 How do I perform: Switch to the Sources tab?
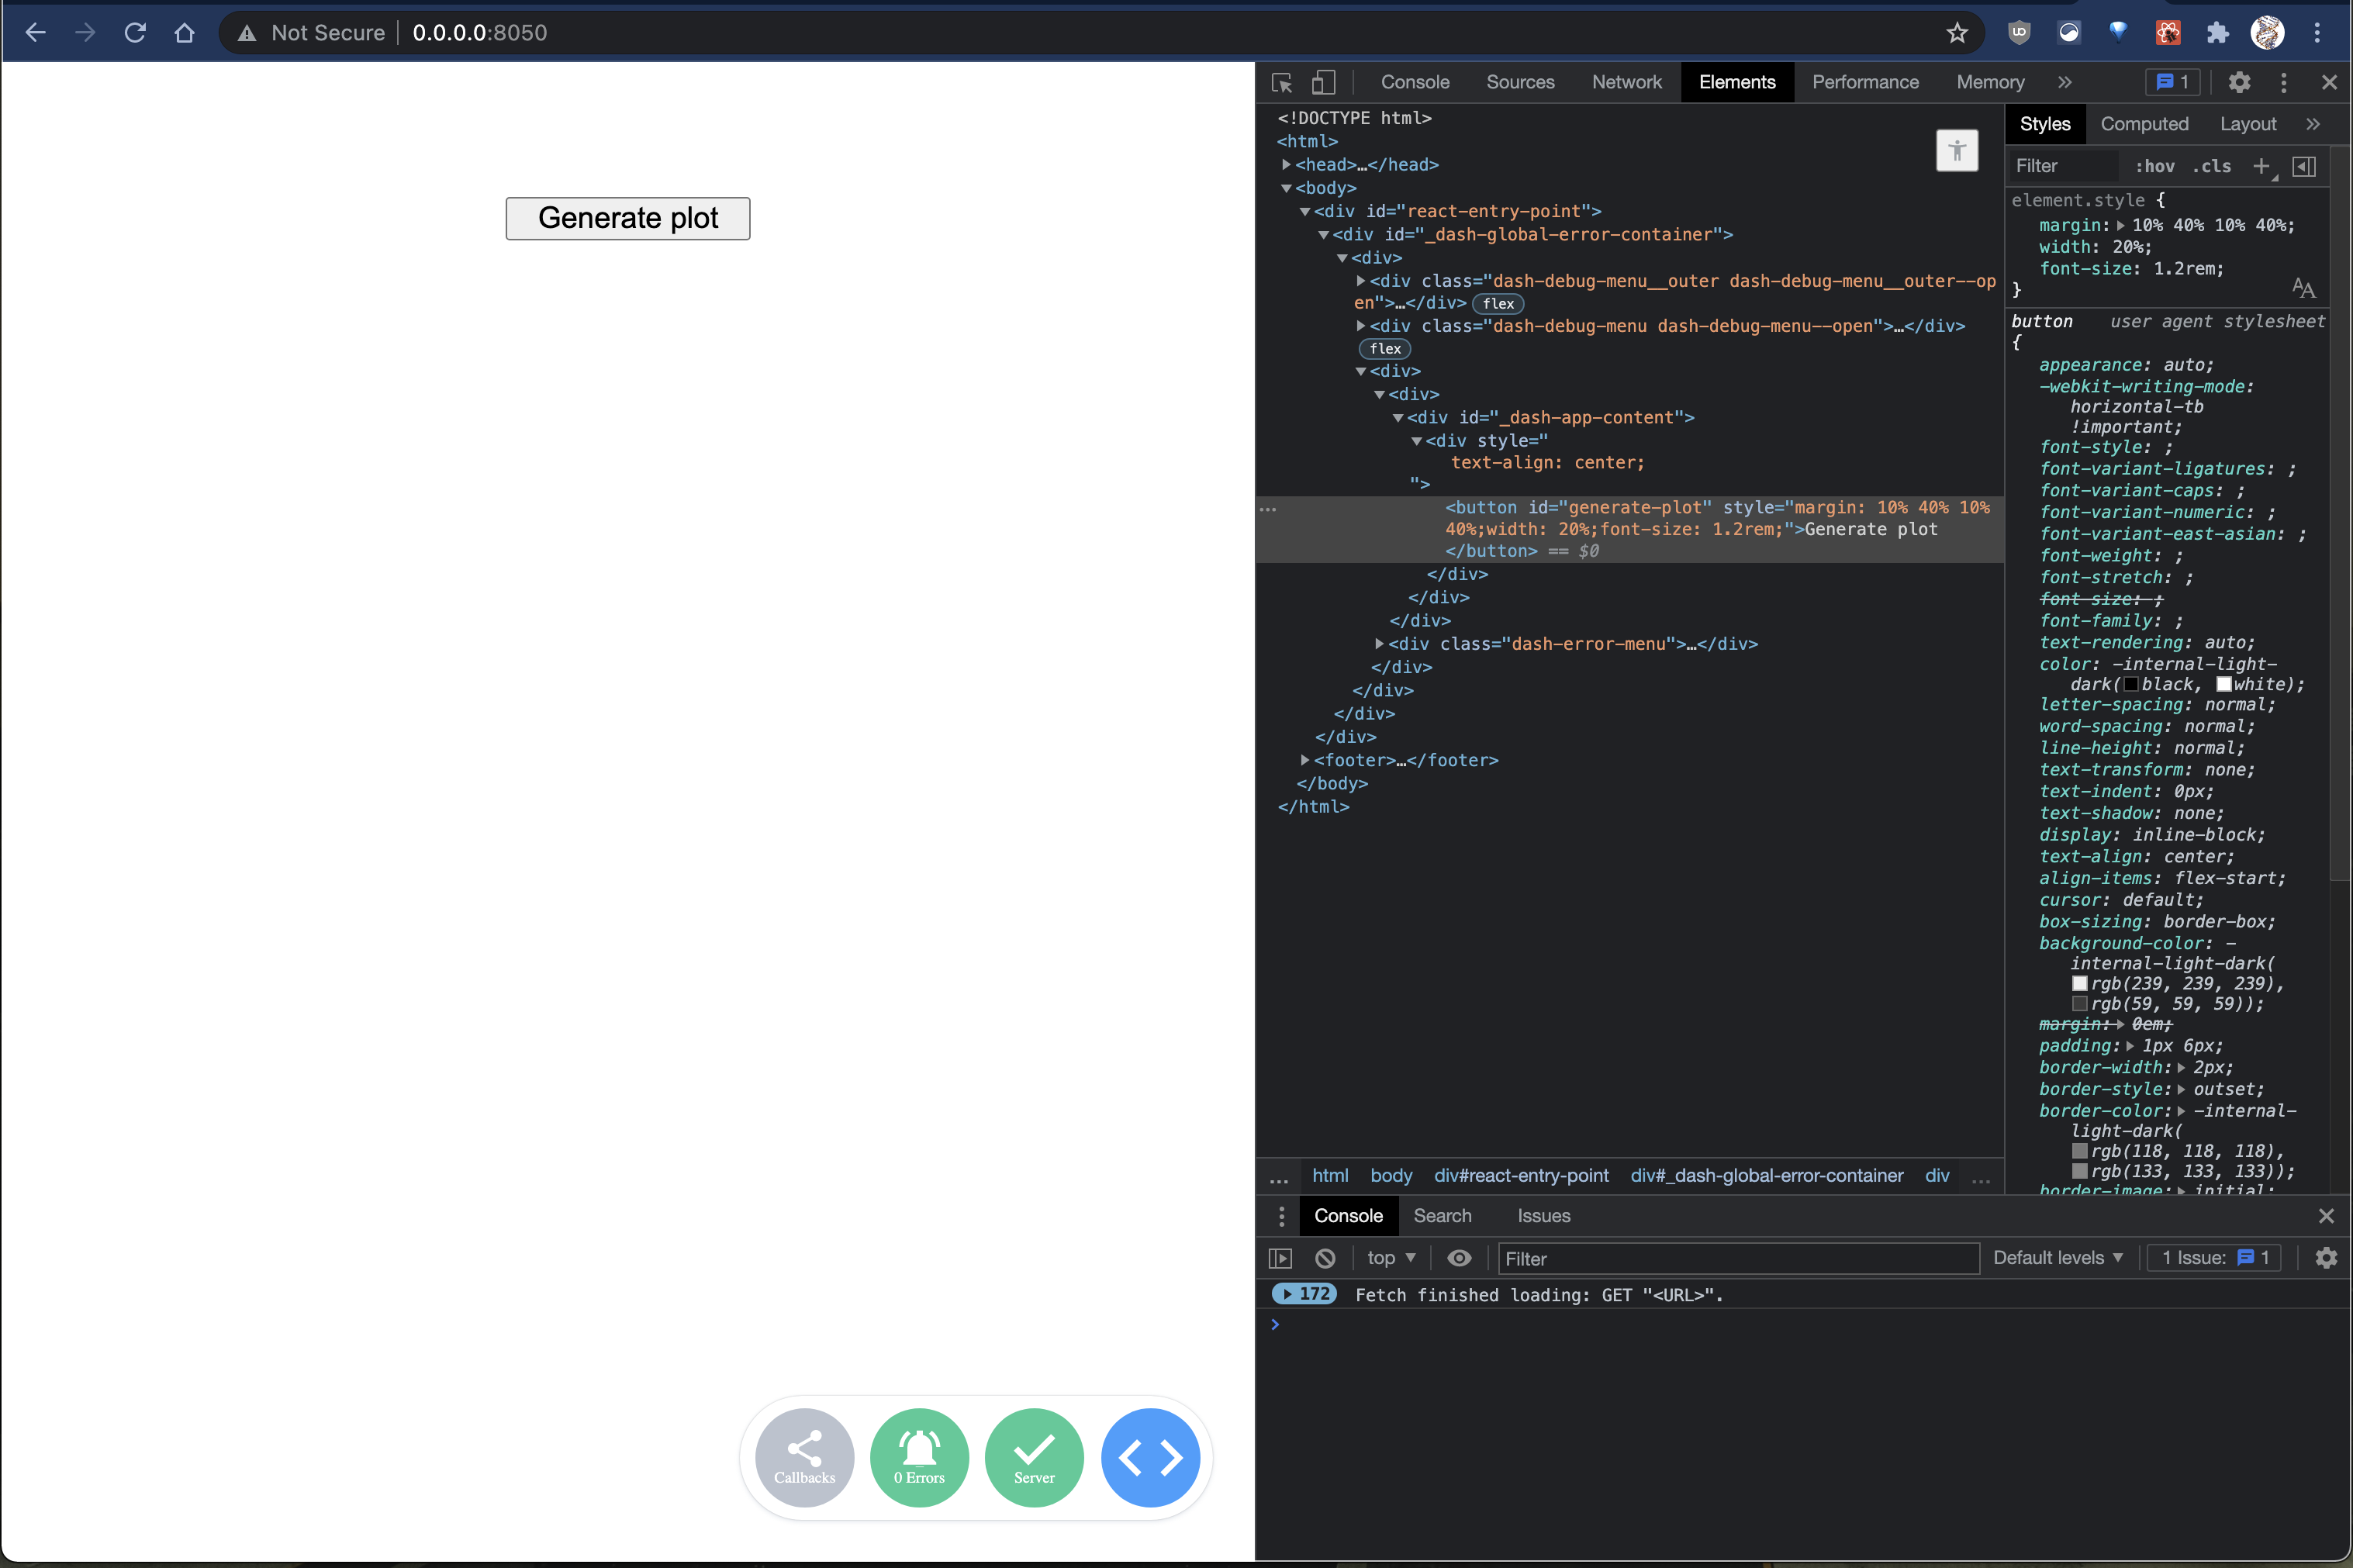1520,82
